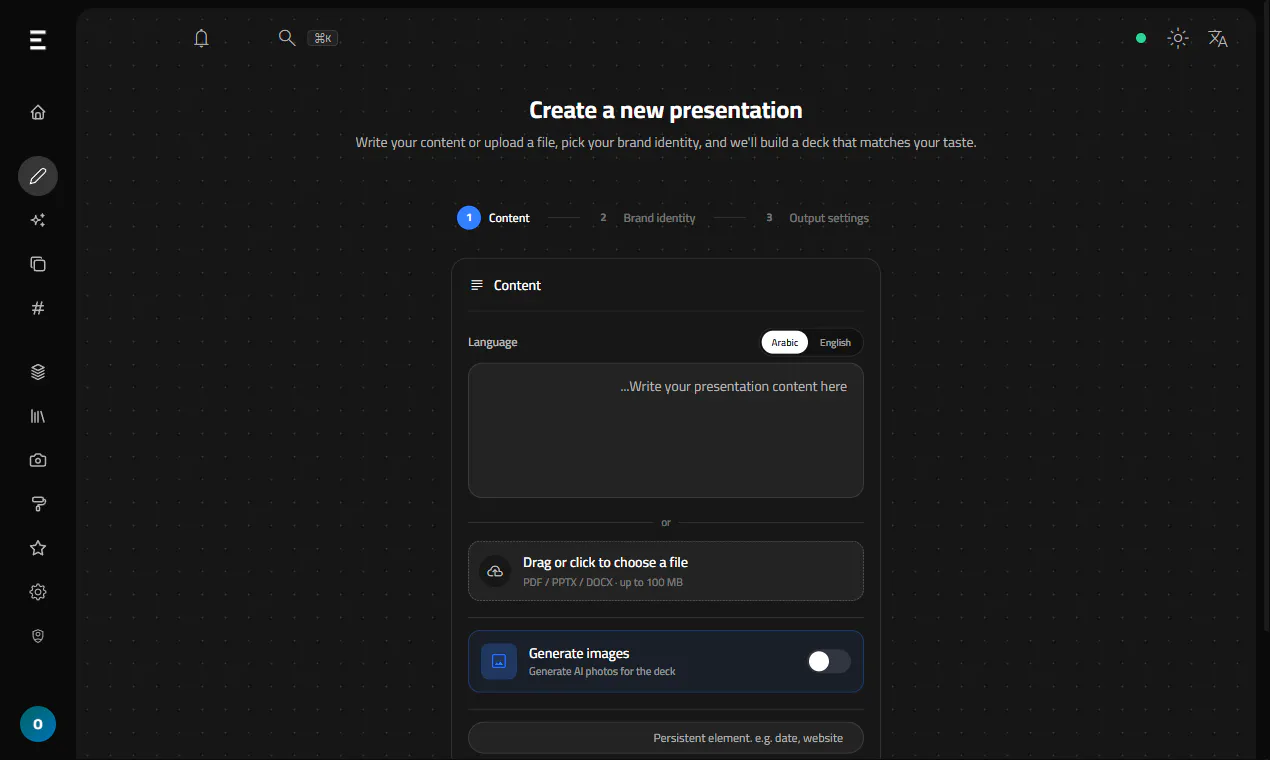Open the AI sparkles sidebar item
Viewport: 1270px width, 760px height.
point(38,220)
